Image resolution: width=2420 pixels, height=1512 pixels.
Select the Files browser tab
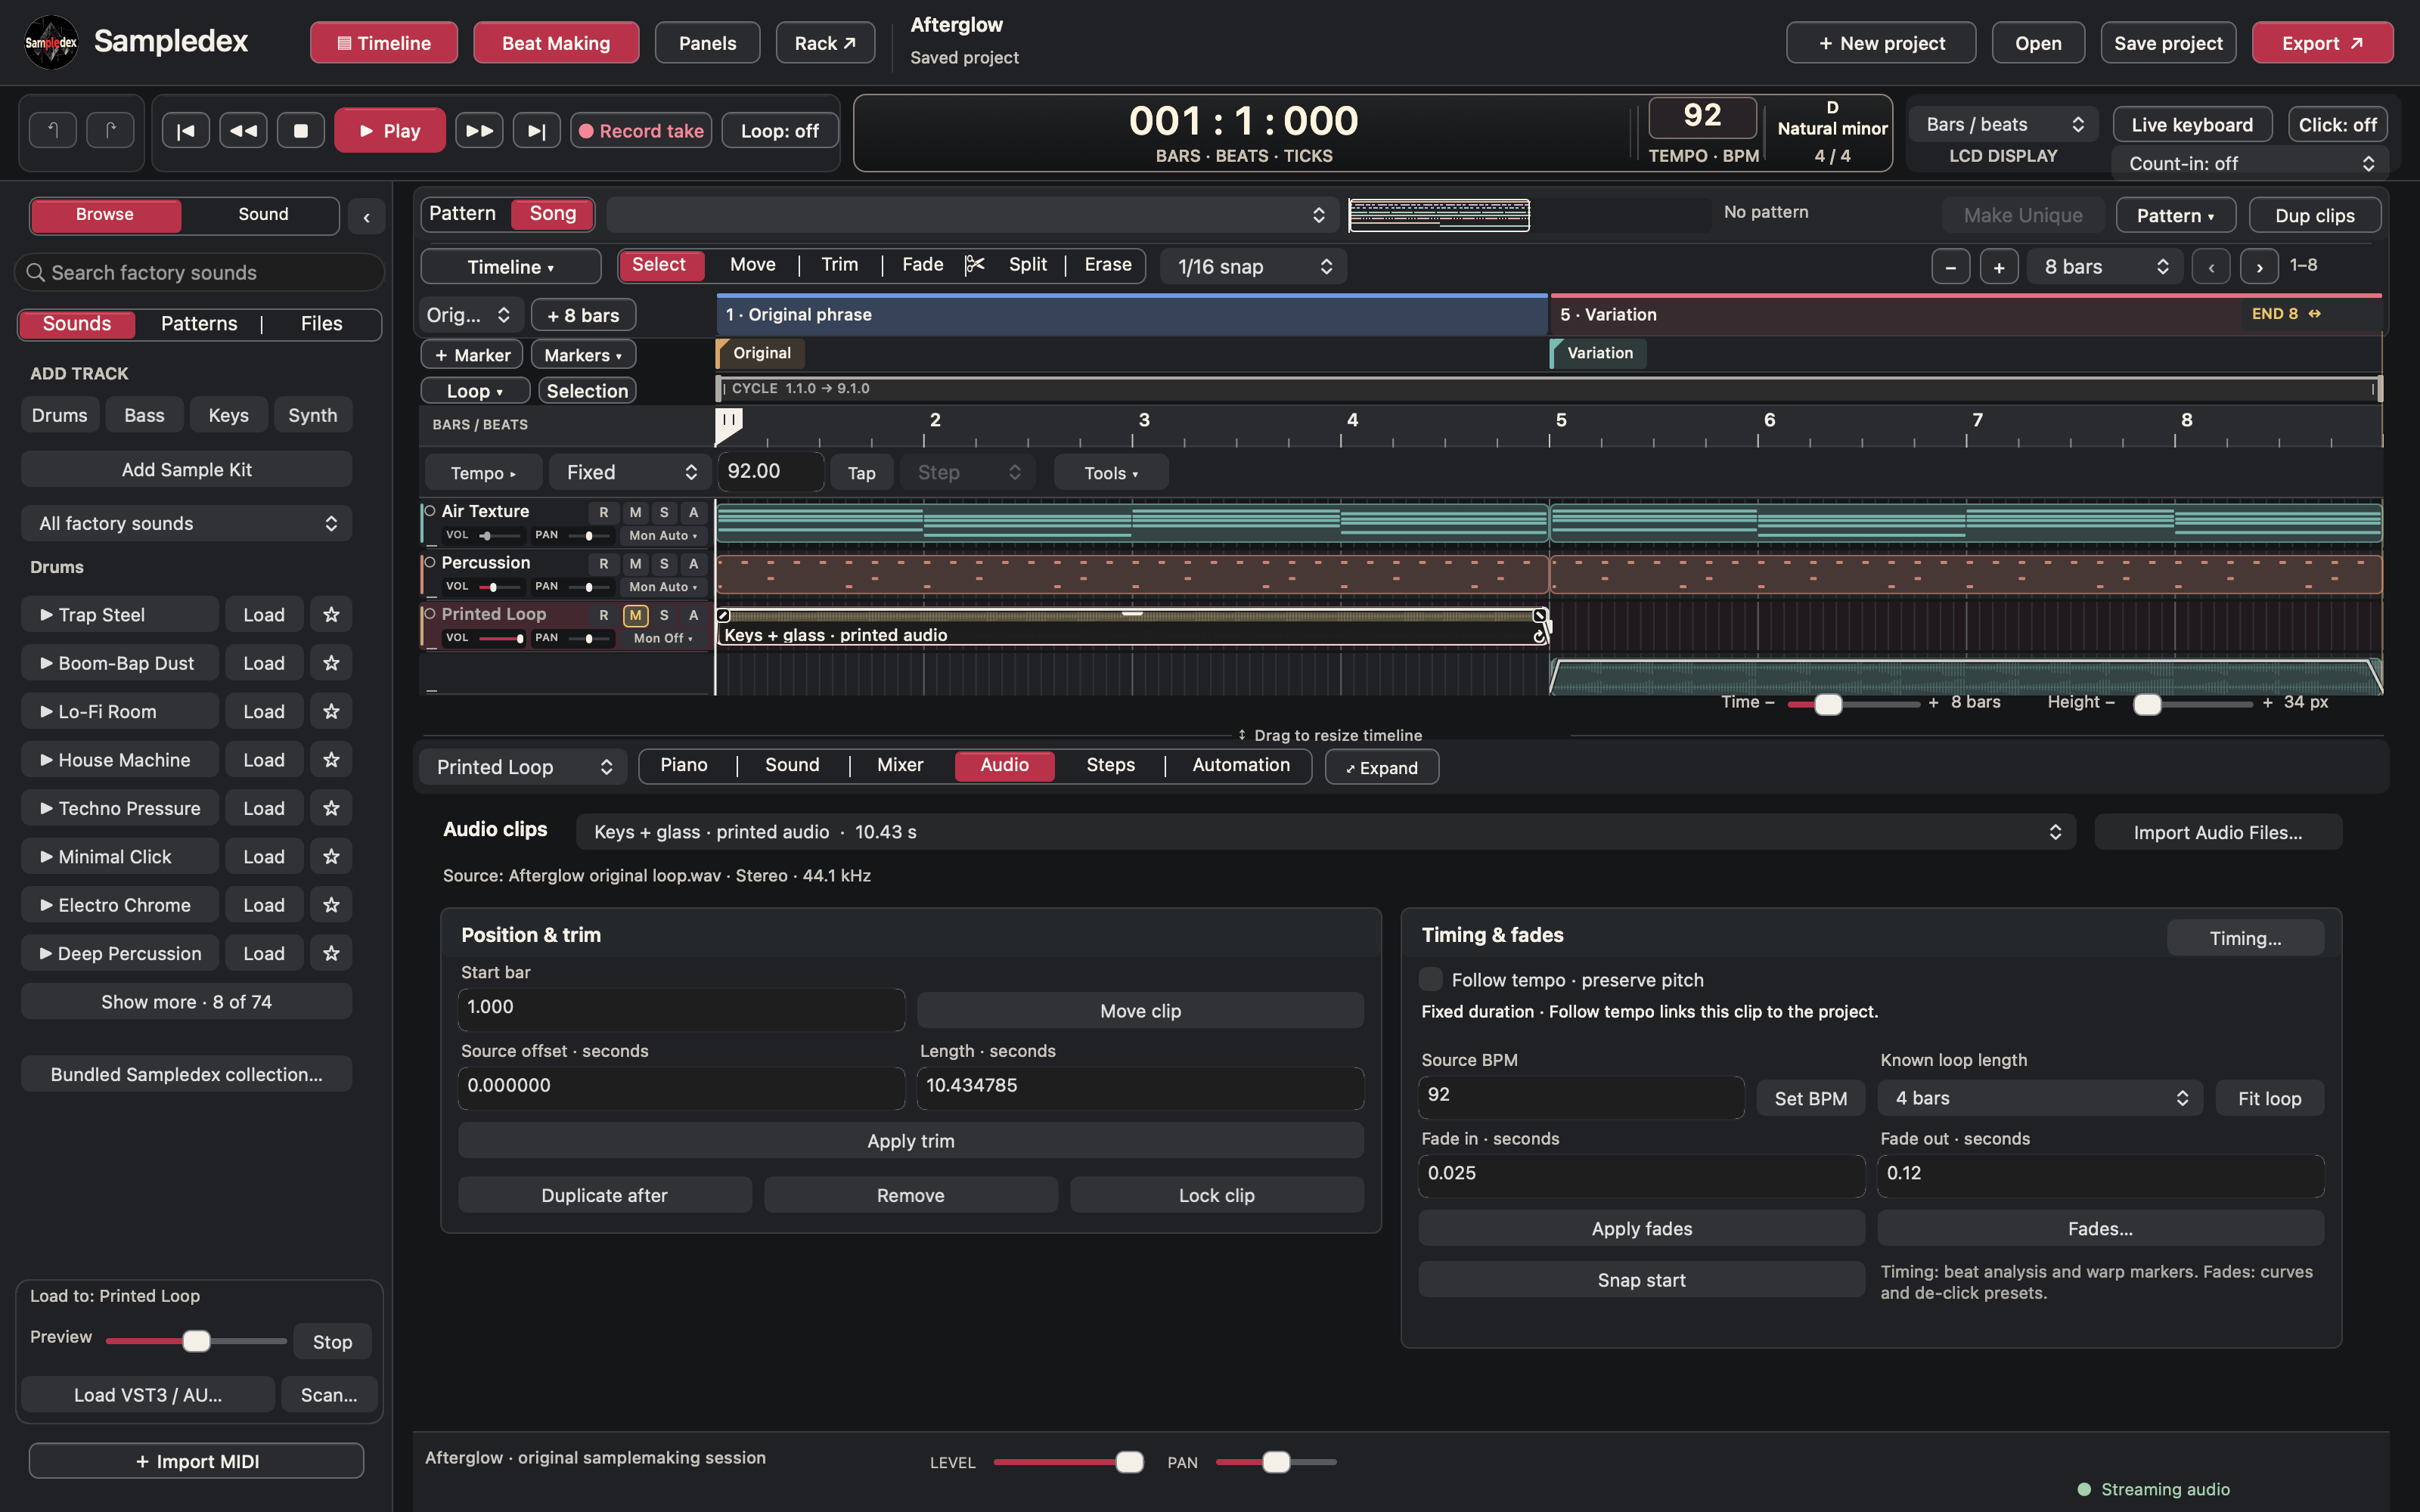click(321, 324)
